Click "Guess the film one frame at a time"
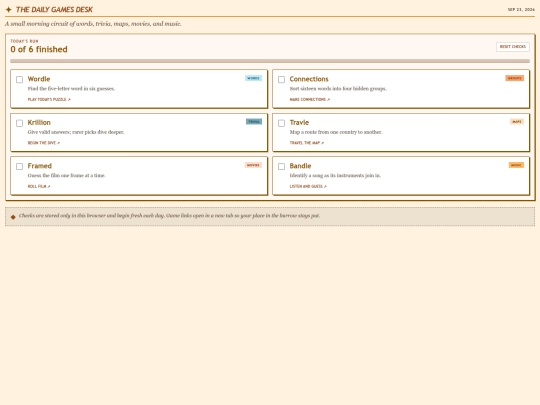 66,175
